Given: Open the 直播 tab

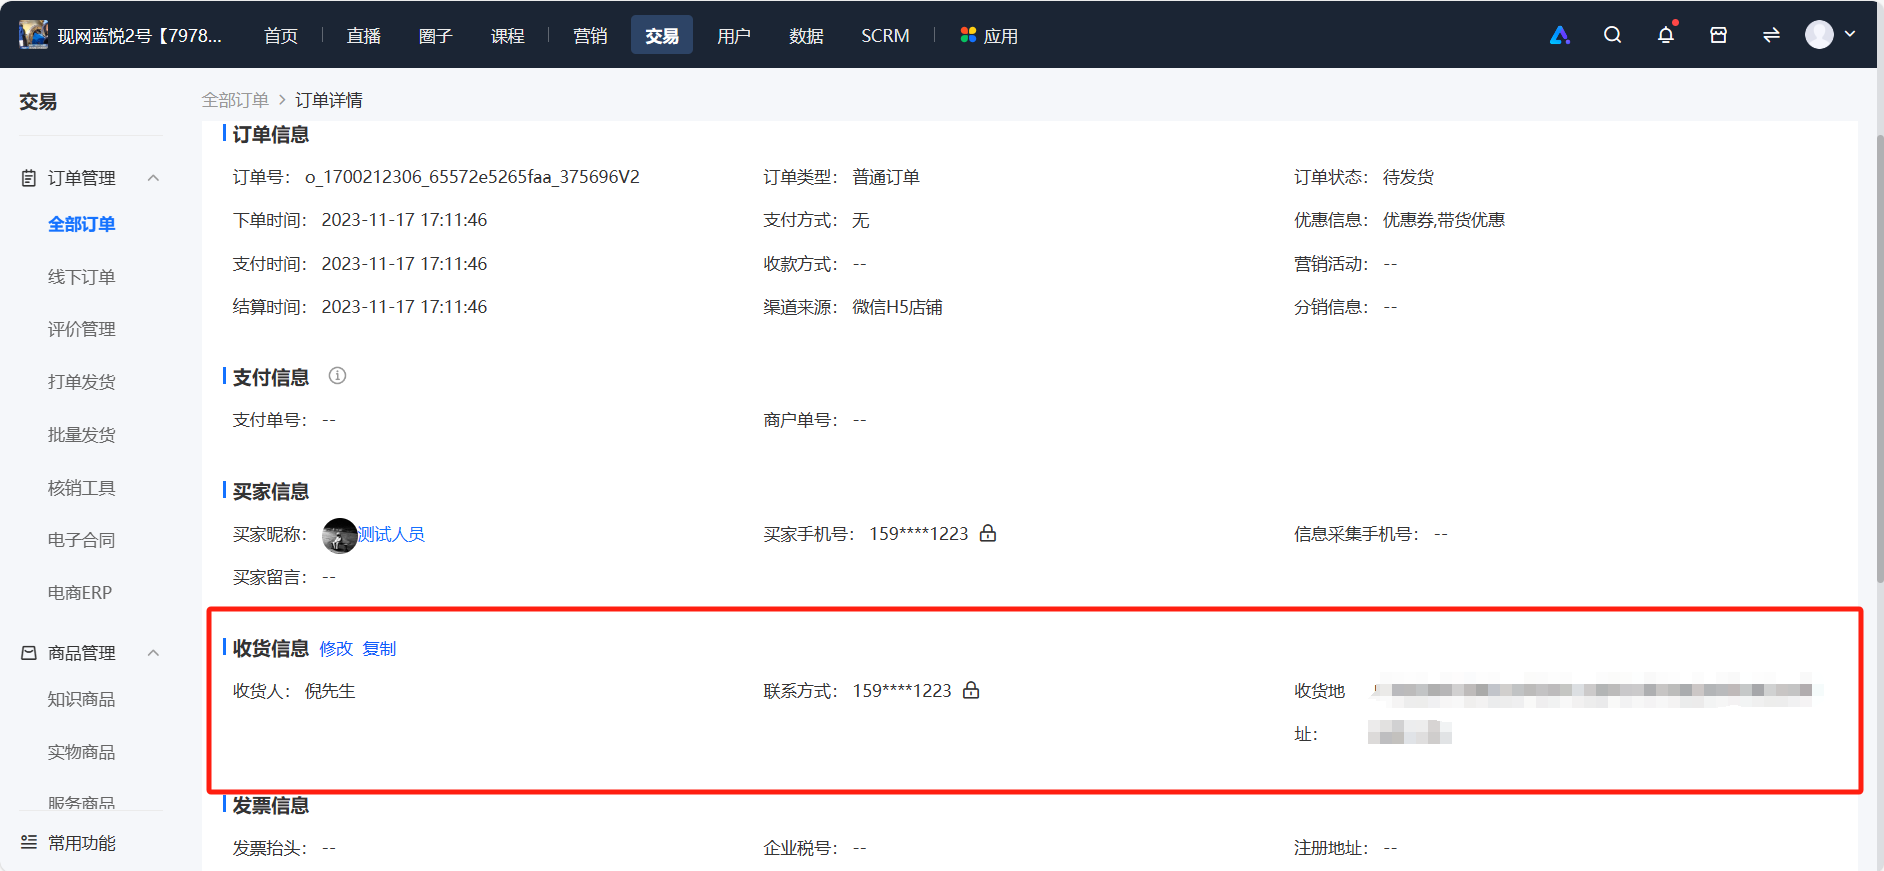Looking at the screenshot, I should 363,36.
